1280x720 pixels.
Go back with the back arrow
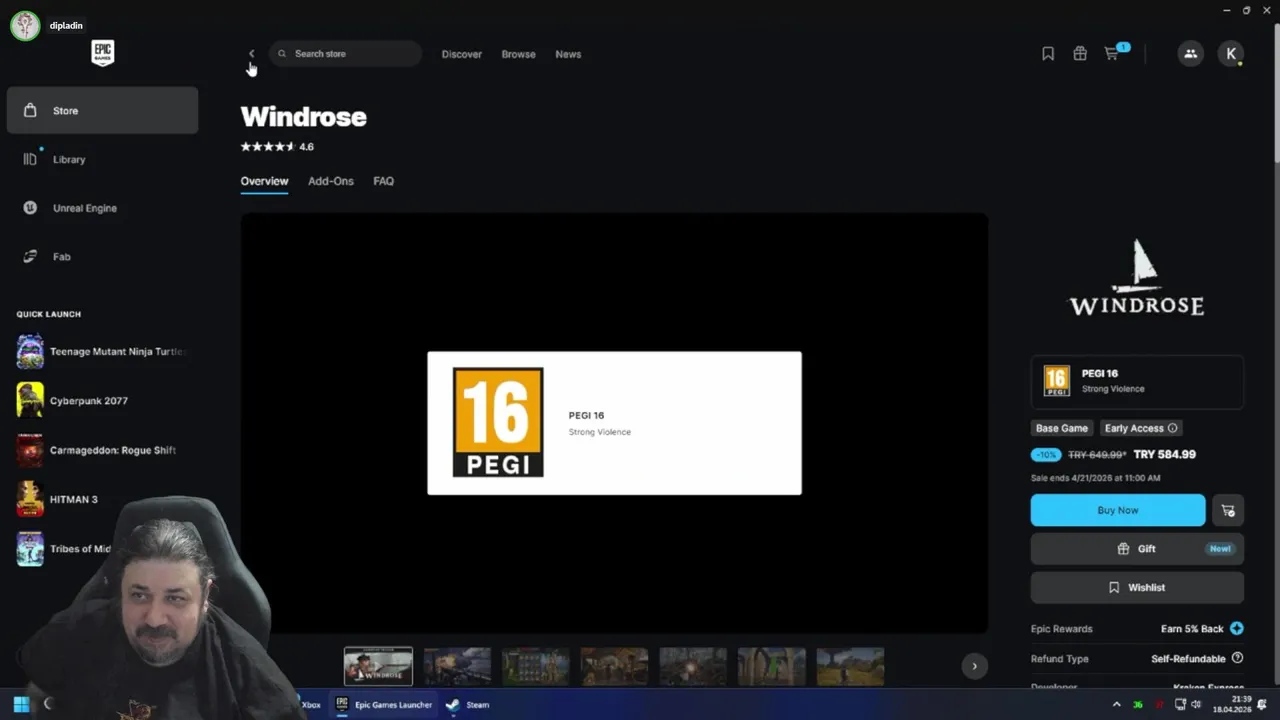coord(251,54)
